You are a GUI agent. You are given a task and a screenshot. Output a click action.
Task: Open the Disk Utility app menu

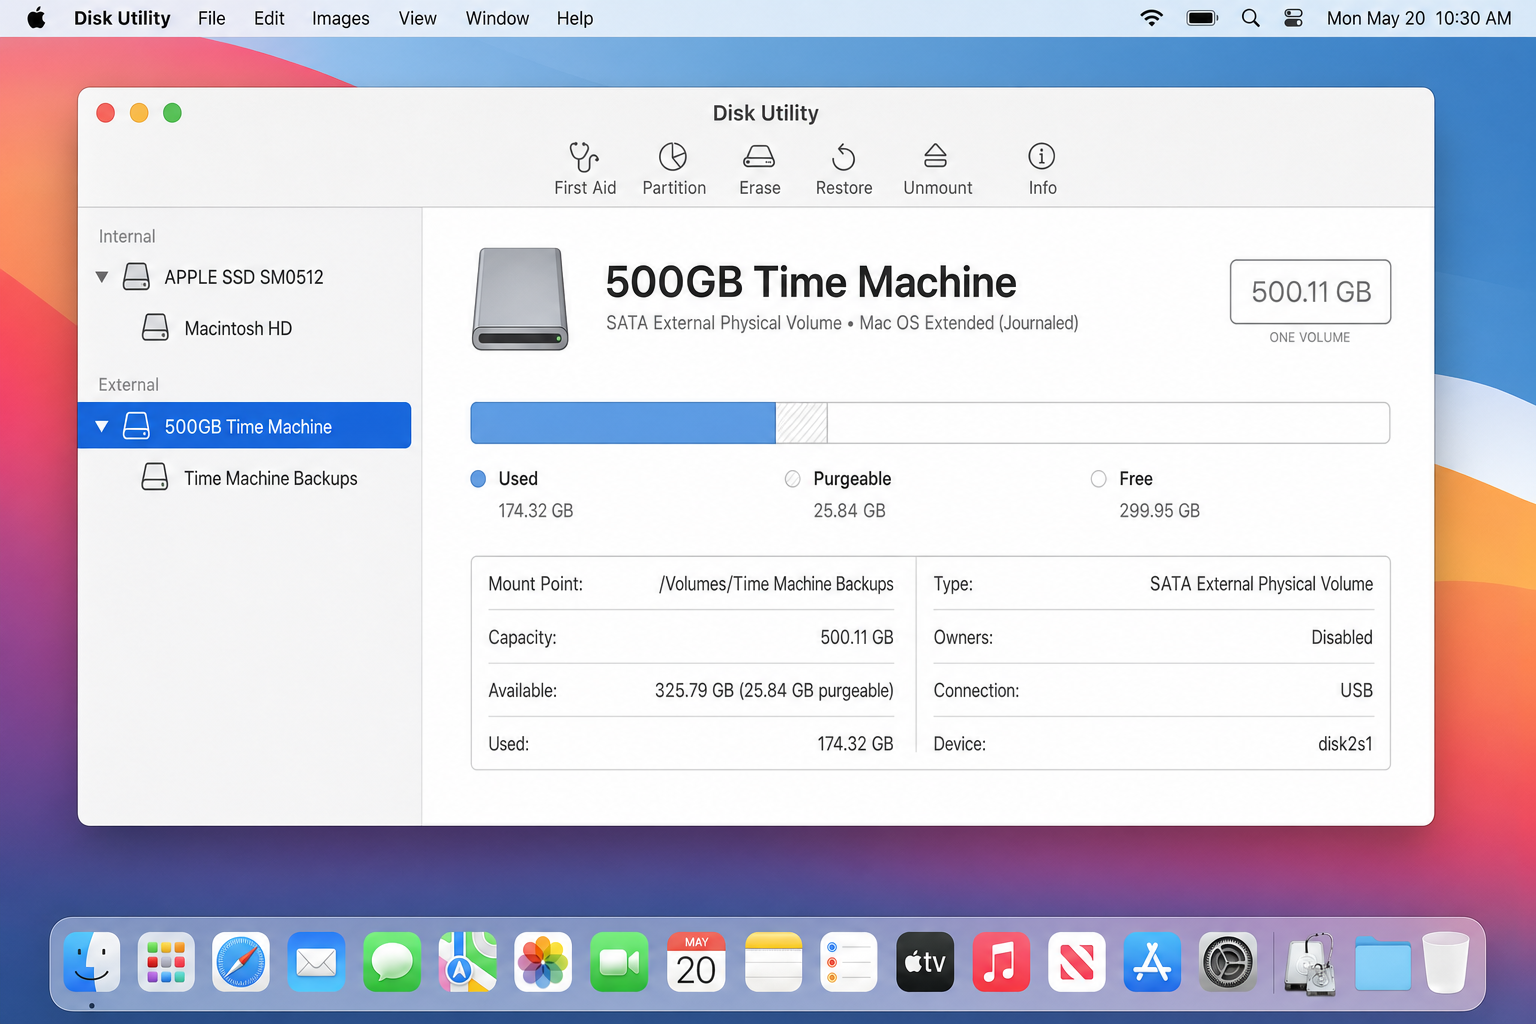point(122,18)
